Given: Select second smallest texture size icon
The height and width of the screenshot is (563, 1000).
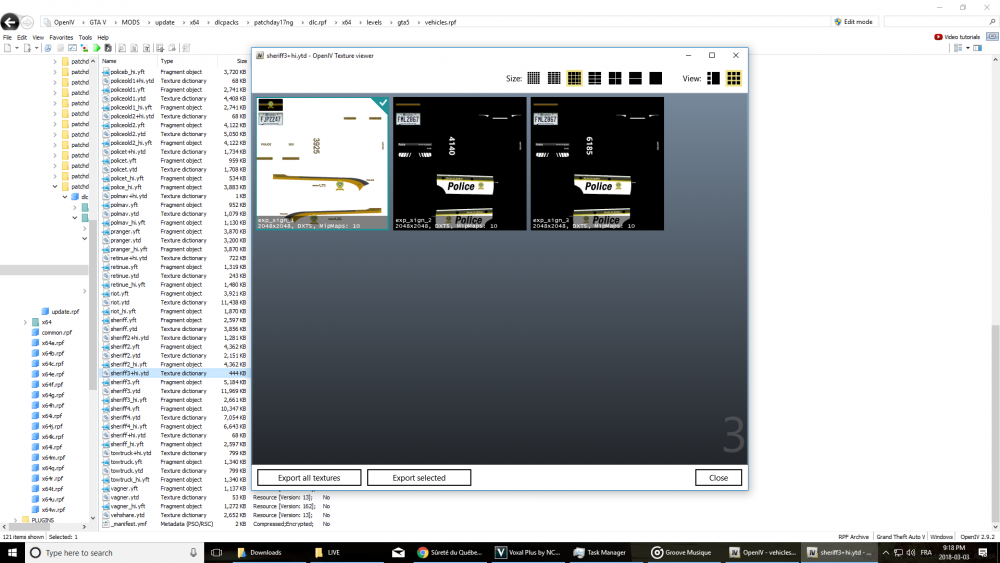Looking at the screenshot, I should [x=554, y=78].
